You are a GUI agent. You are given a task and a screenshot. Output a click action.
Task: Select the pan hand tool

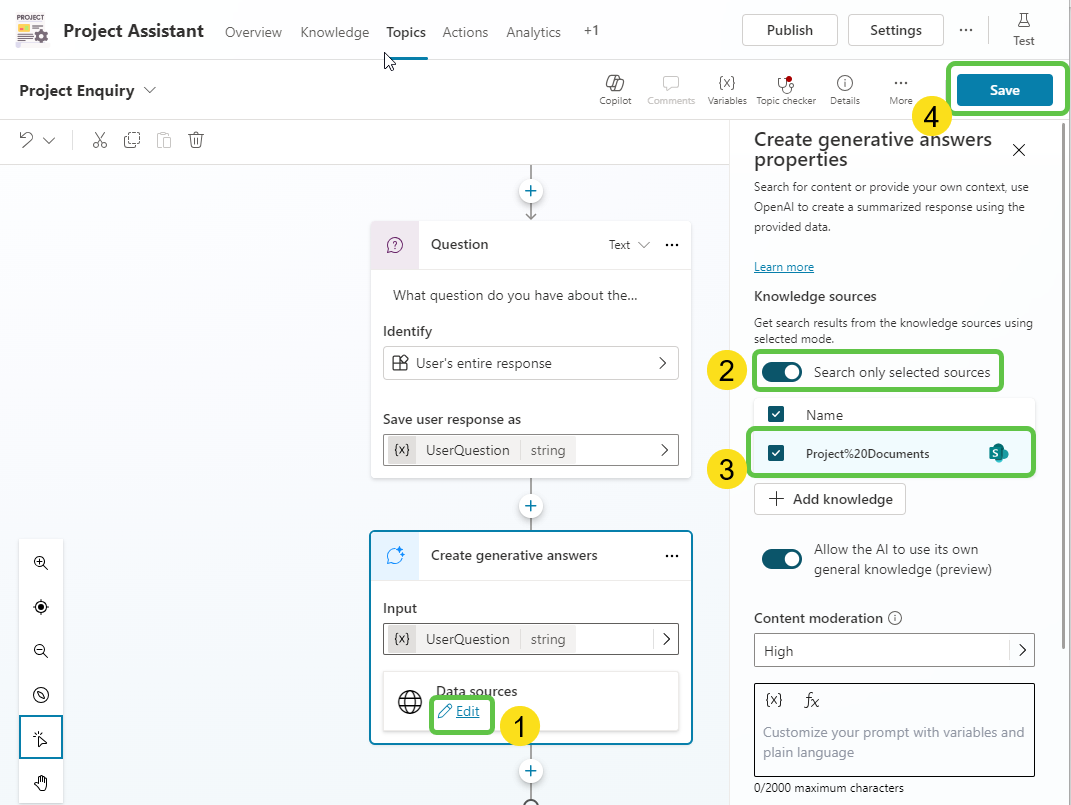click(41, 782)
